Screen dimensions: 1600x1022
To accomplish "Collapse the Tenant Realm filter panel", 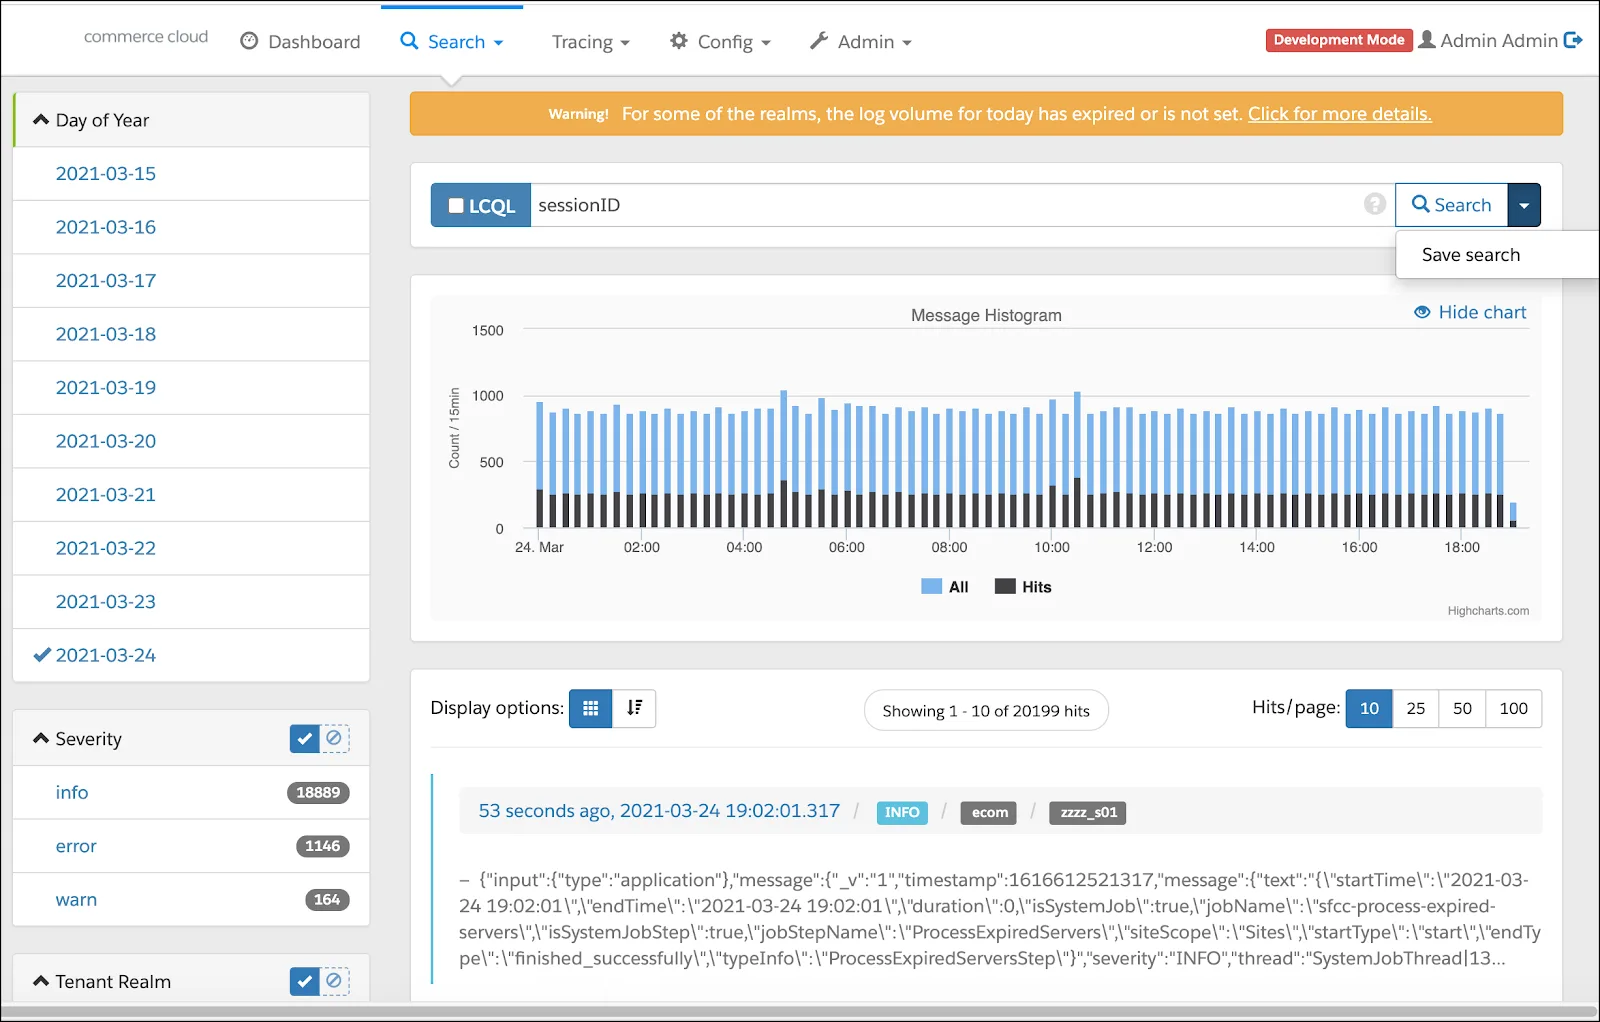I will (102, 982).
